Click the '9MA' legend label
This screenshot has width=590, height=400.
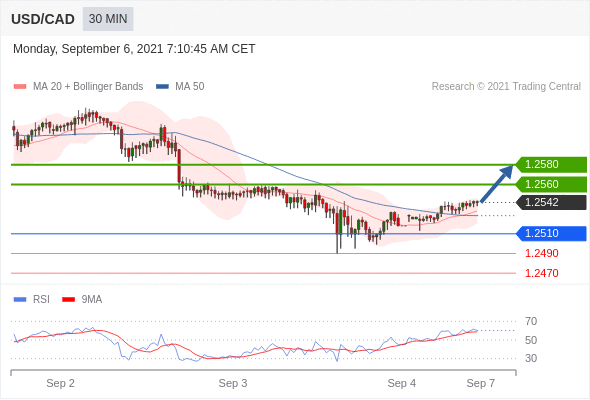pos(92,300)
